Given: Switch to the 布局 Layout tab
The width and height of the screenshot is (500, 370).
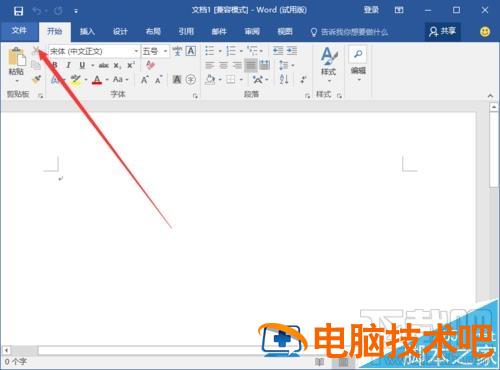Looking at the screenshot, I should pyautogui.click(x=153, y=32).
